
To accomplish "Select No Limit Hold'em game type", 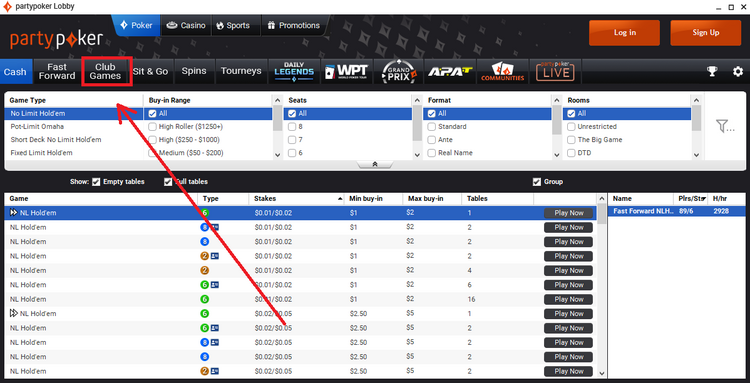I will point(74,114).
